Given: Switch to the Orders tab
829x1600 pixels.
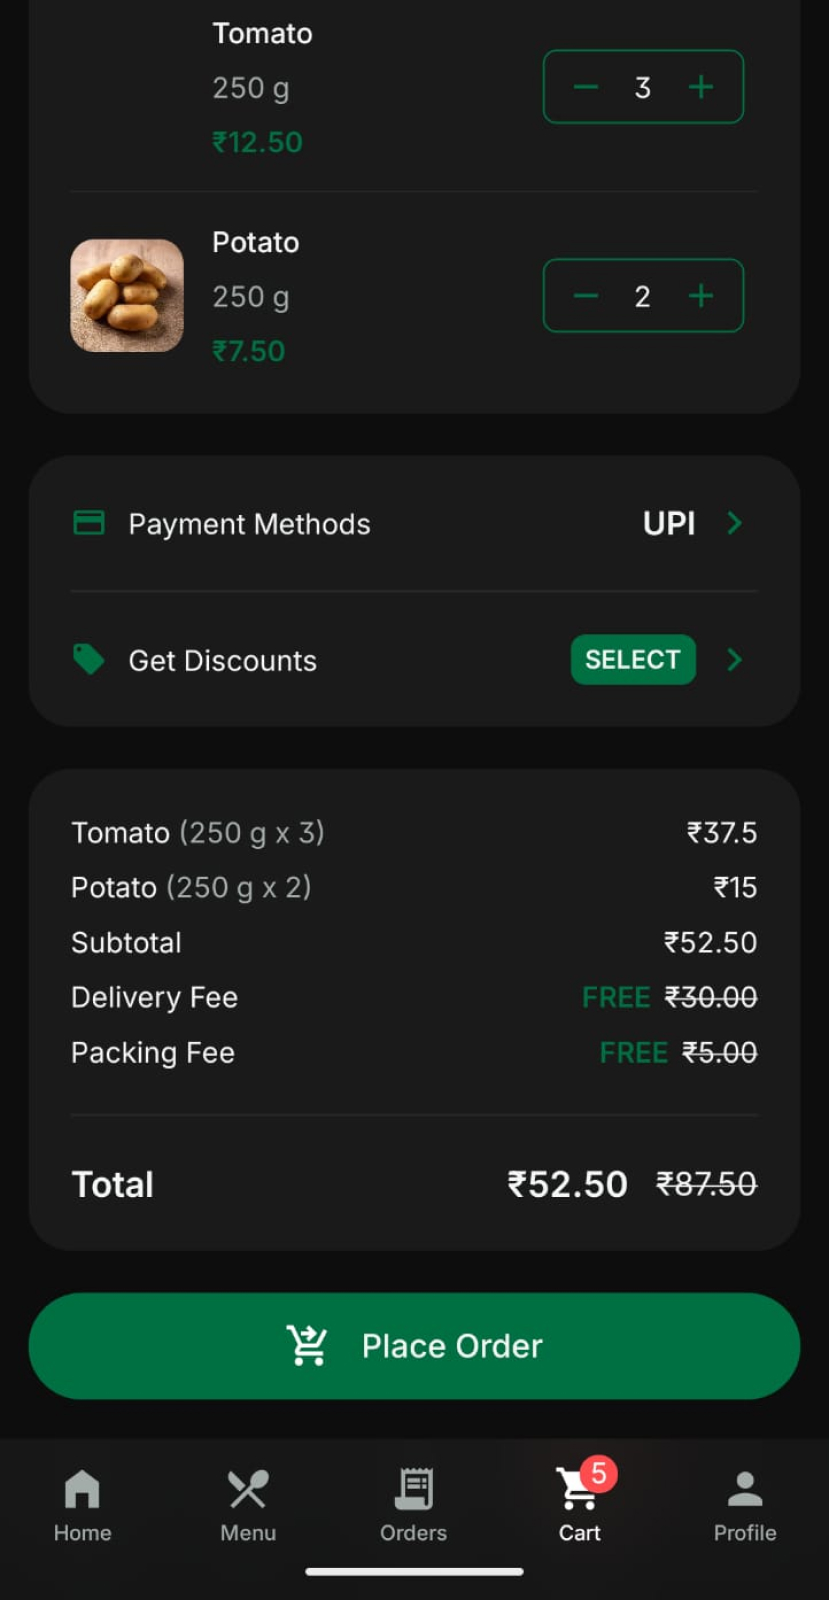Looking at the screenshot, I should pyautogui.click(x=414, y=1503).
